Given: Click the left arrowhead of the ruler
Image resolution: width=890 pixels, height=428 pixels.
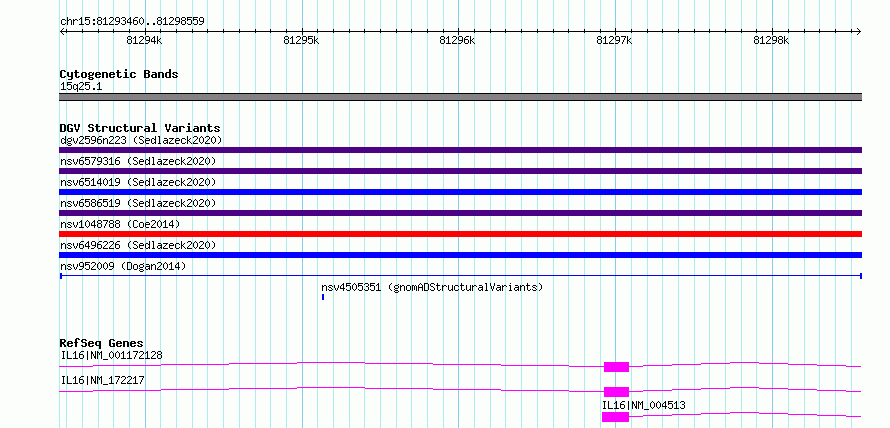Looking at the screenshot, I should point(62,31).
